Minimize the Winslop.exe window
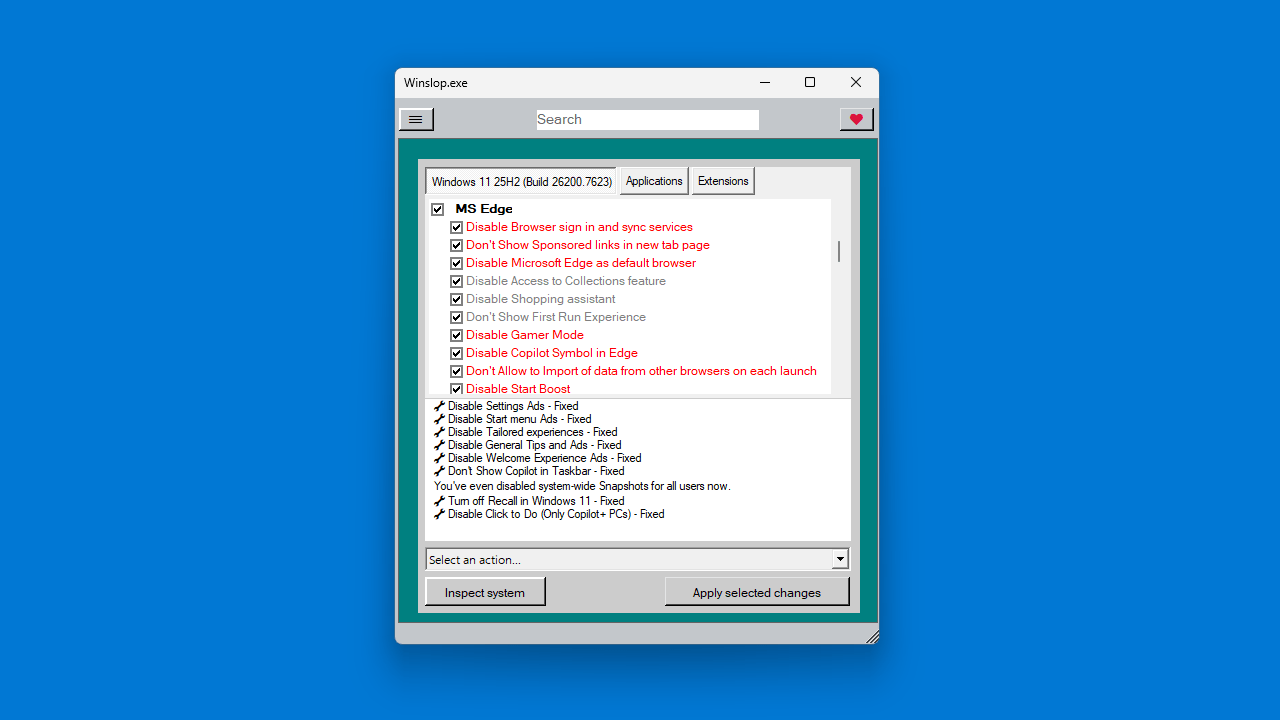1280x720 pixels. click(765, 83)
